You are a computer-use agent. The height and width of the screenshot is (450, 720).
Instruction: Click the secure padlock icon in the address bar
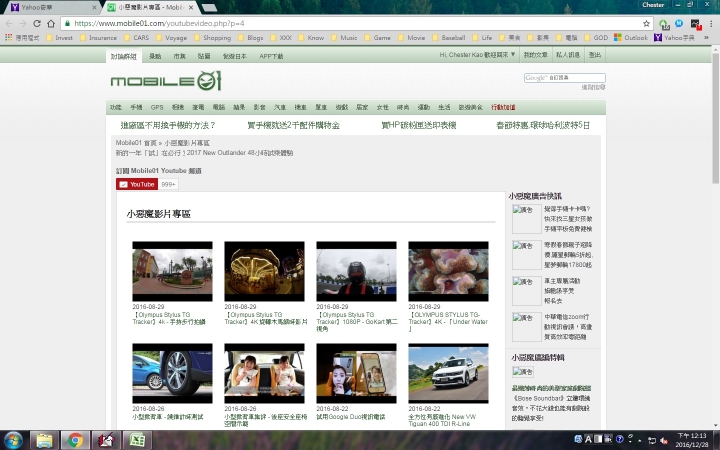click(x=68, y=23)
